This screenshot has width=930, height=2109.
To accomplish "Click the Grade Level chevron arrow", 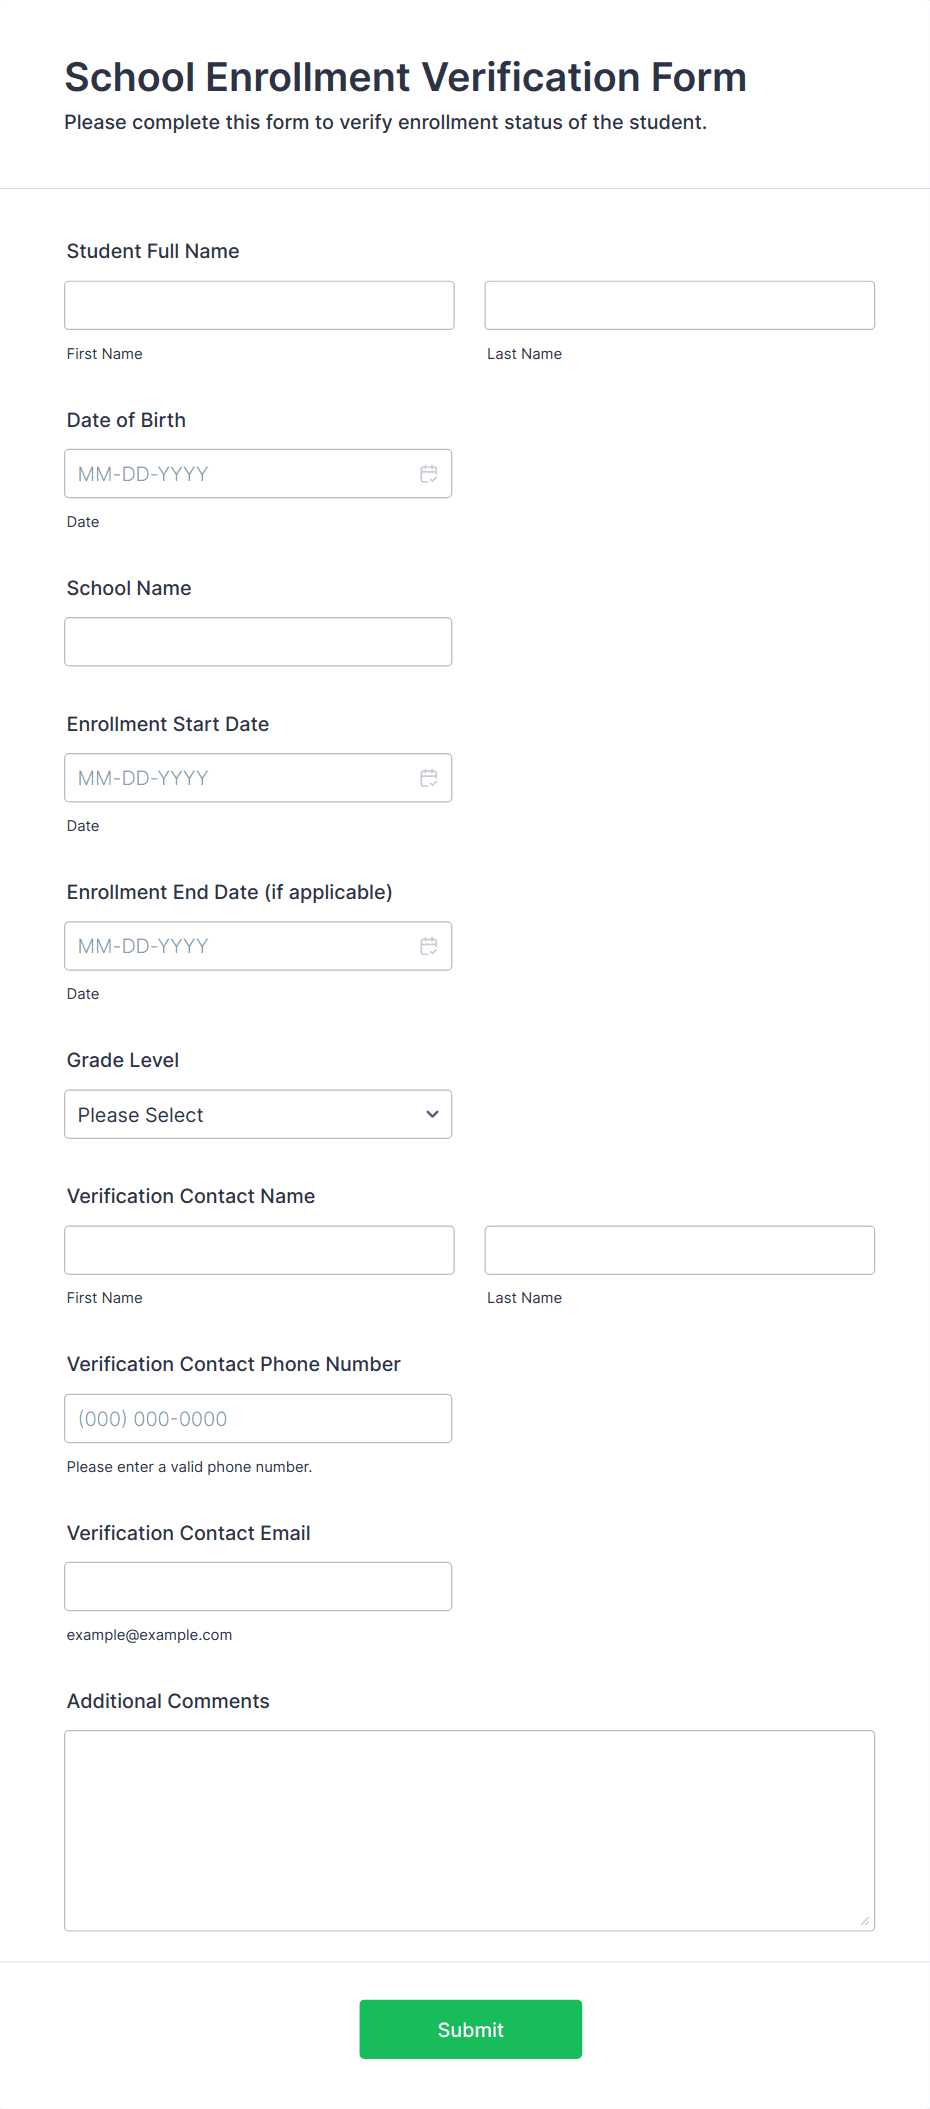I will pos(432,1114).
